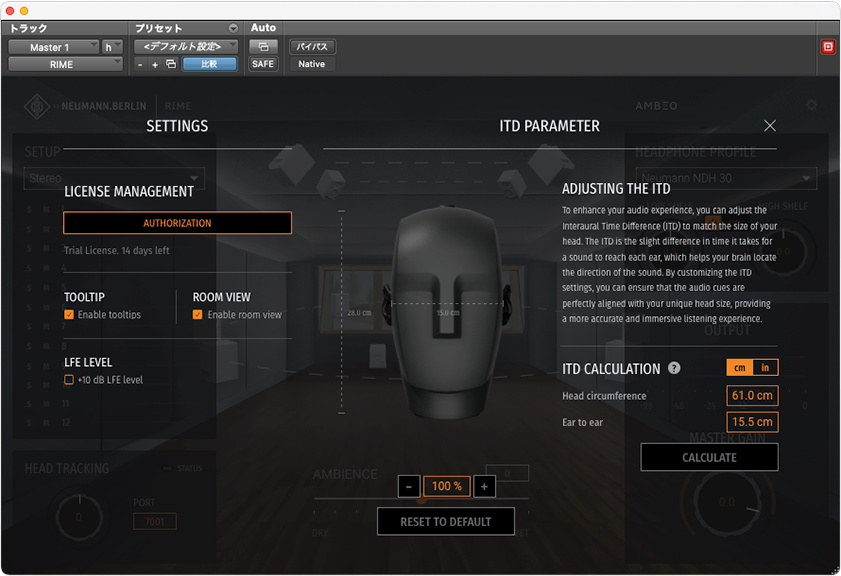Viewport: 841px width, 576px height.
Task: Increase the percentage with the plus stepper
Action: click(484, 486)
